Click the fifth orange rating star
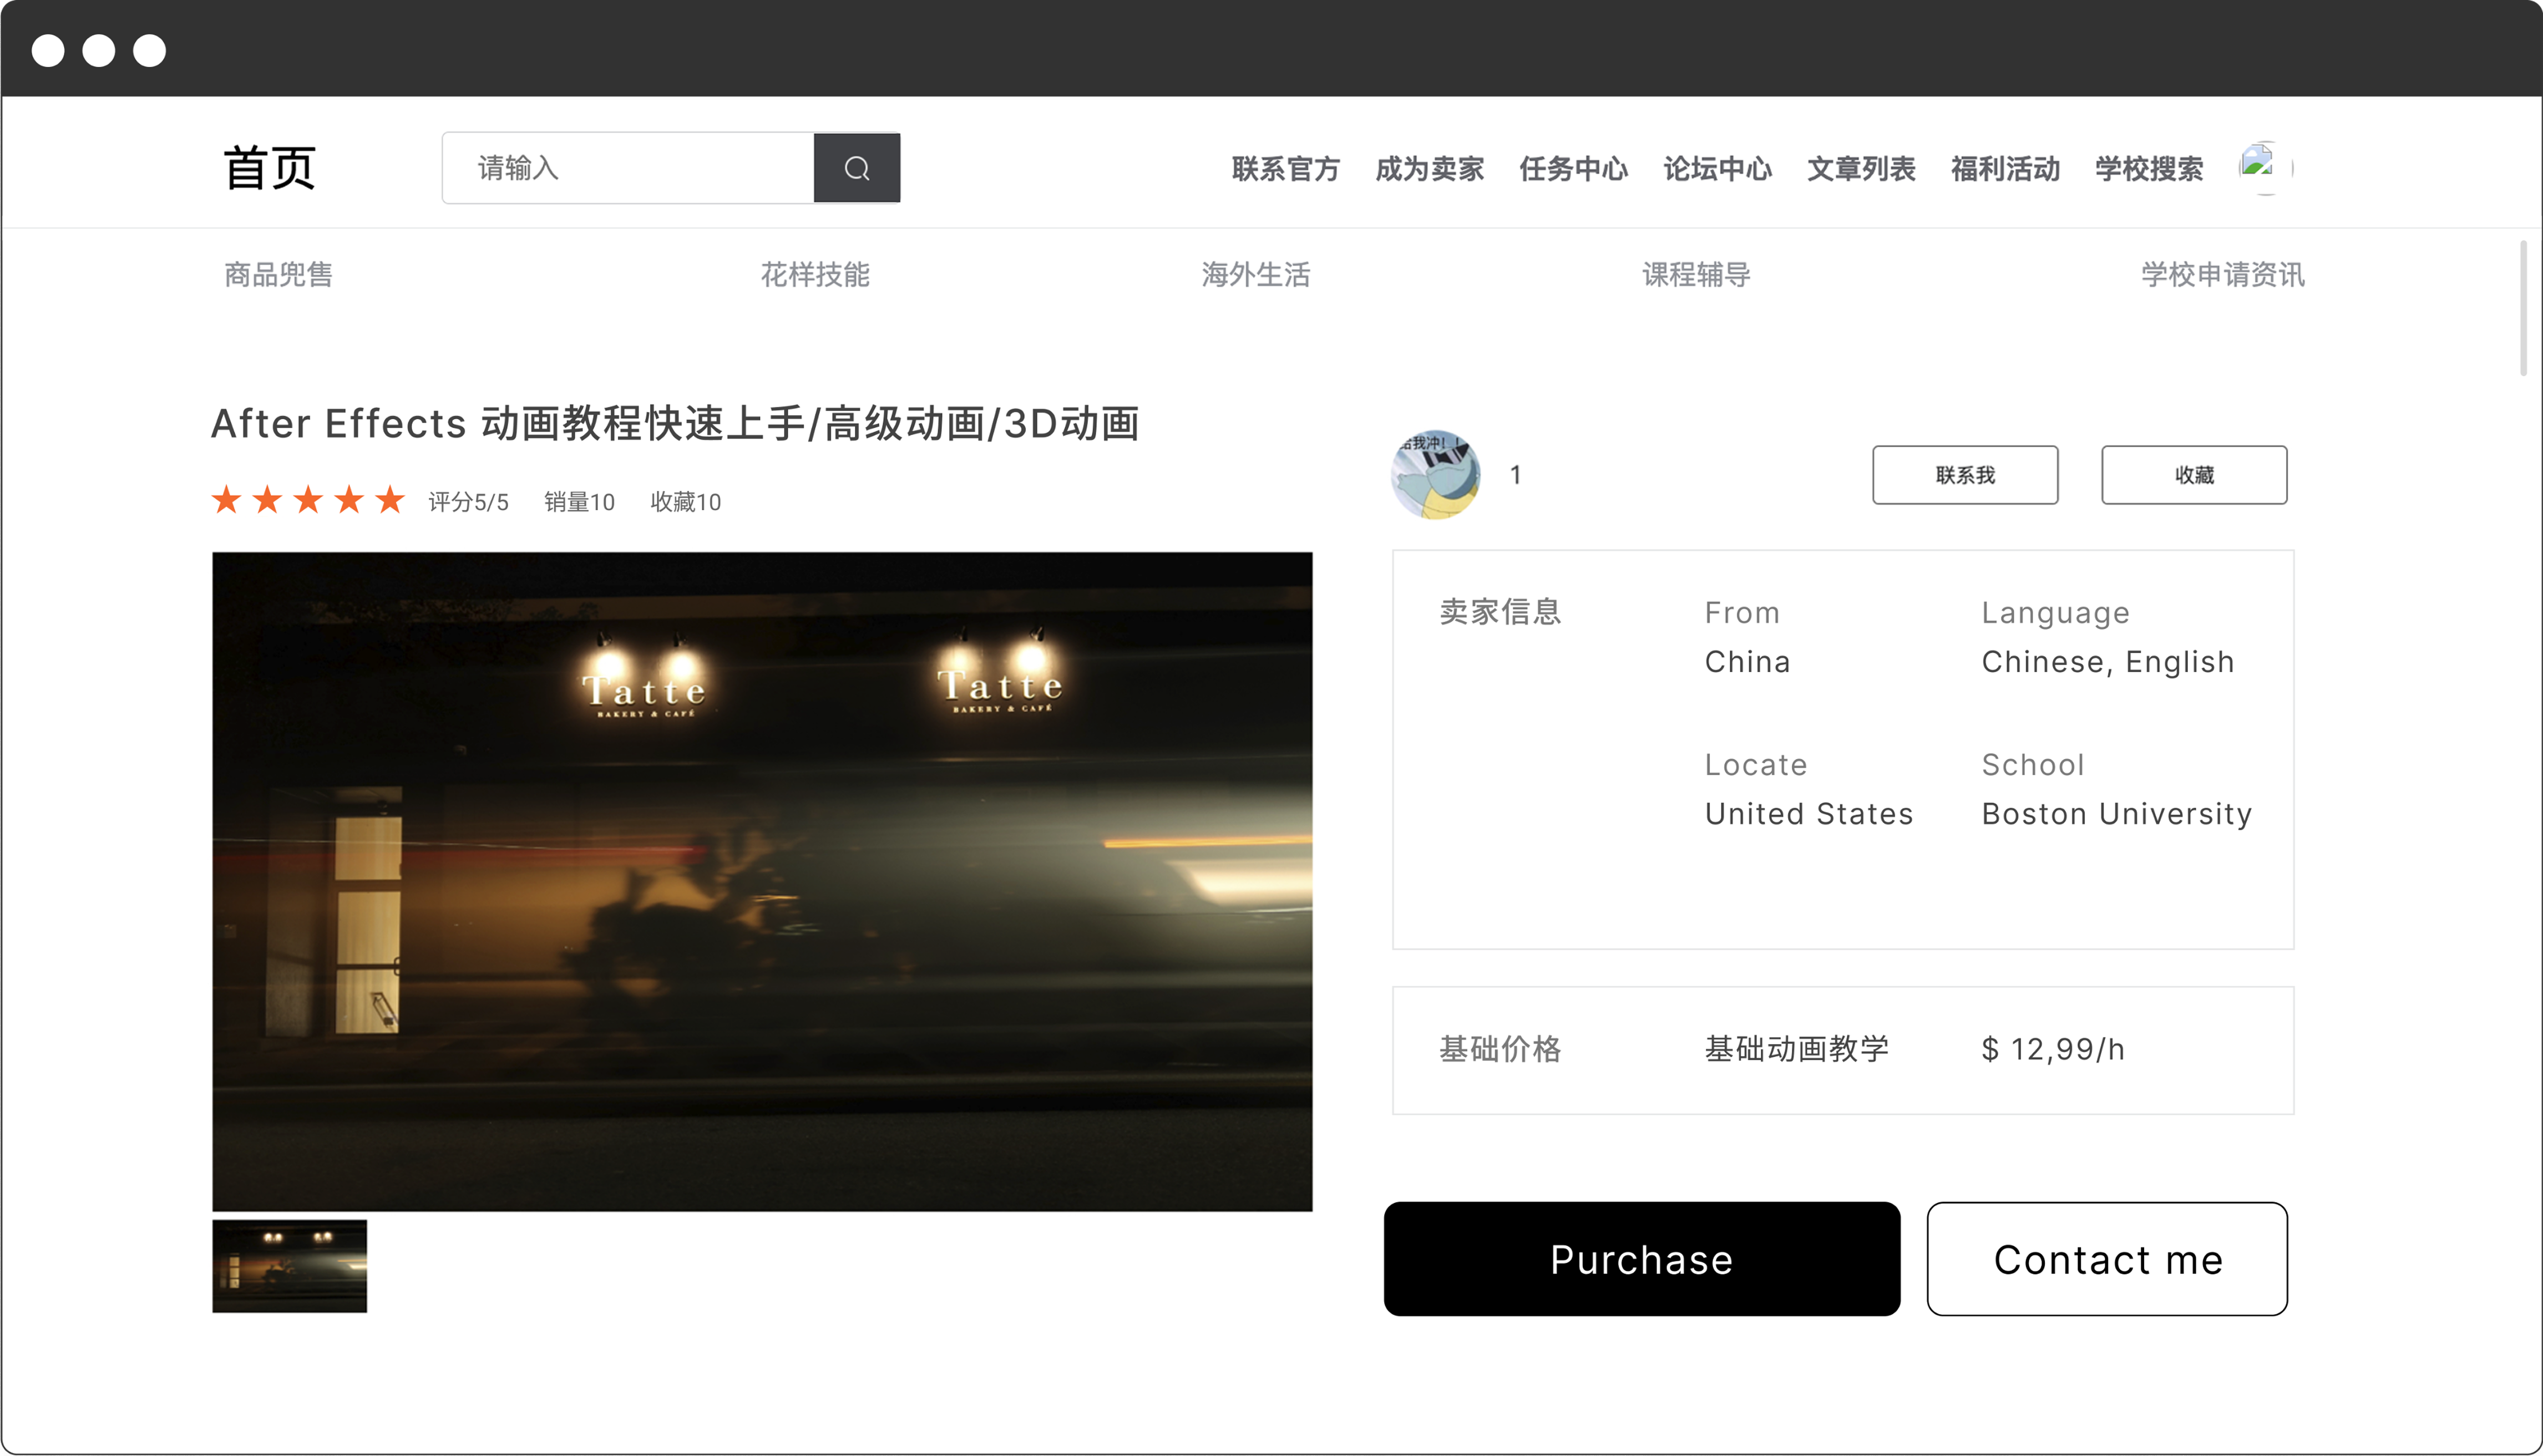The width and height of the screenshot is (2543, 1456). (x=390, y=499)
